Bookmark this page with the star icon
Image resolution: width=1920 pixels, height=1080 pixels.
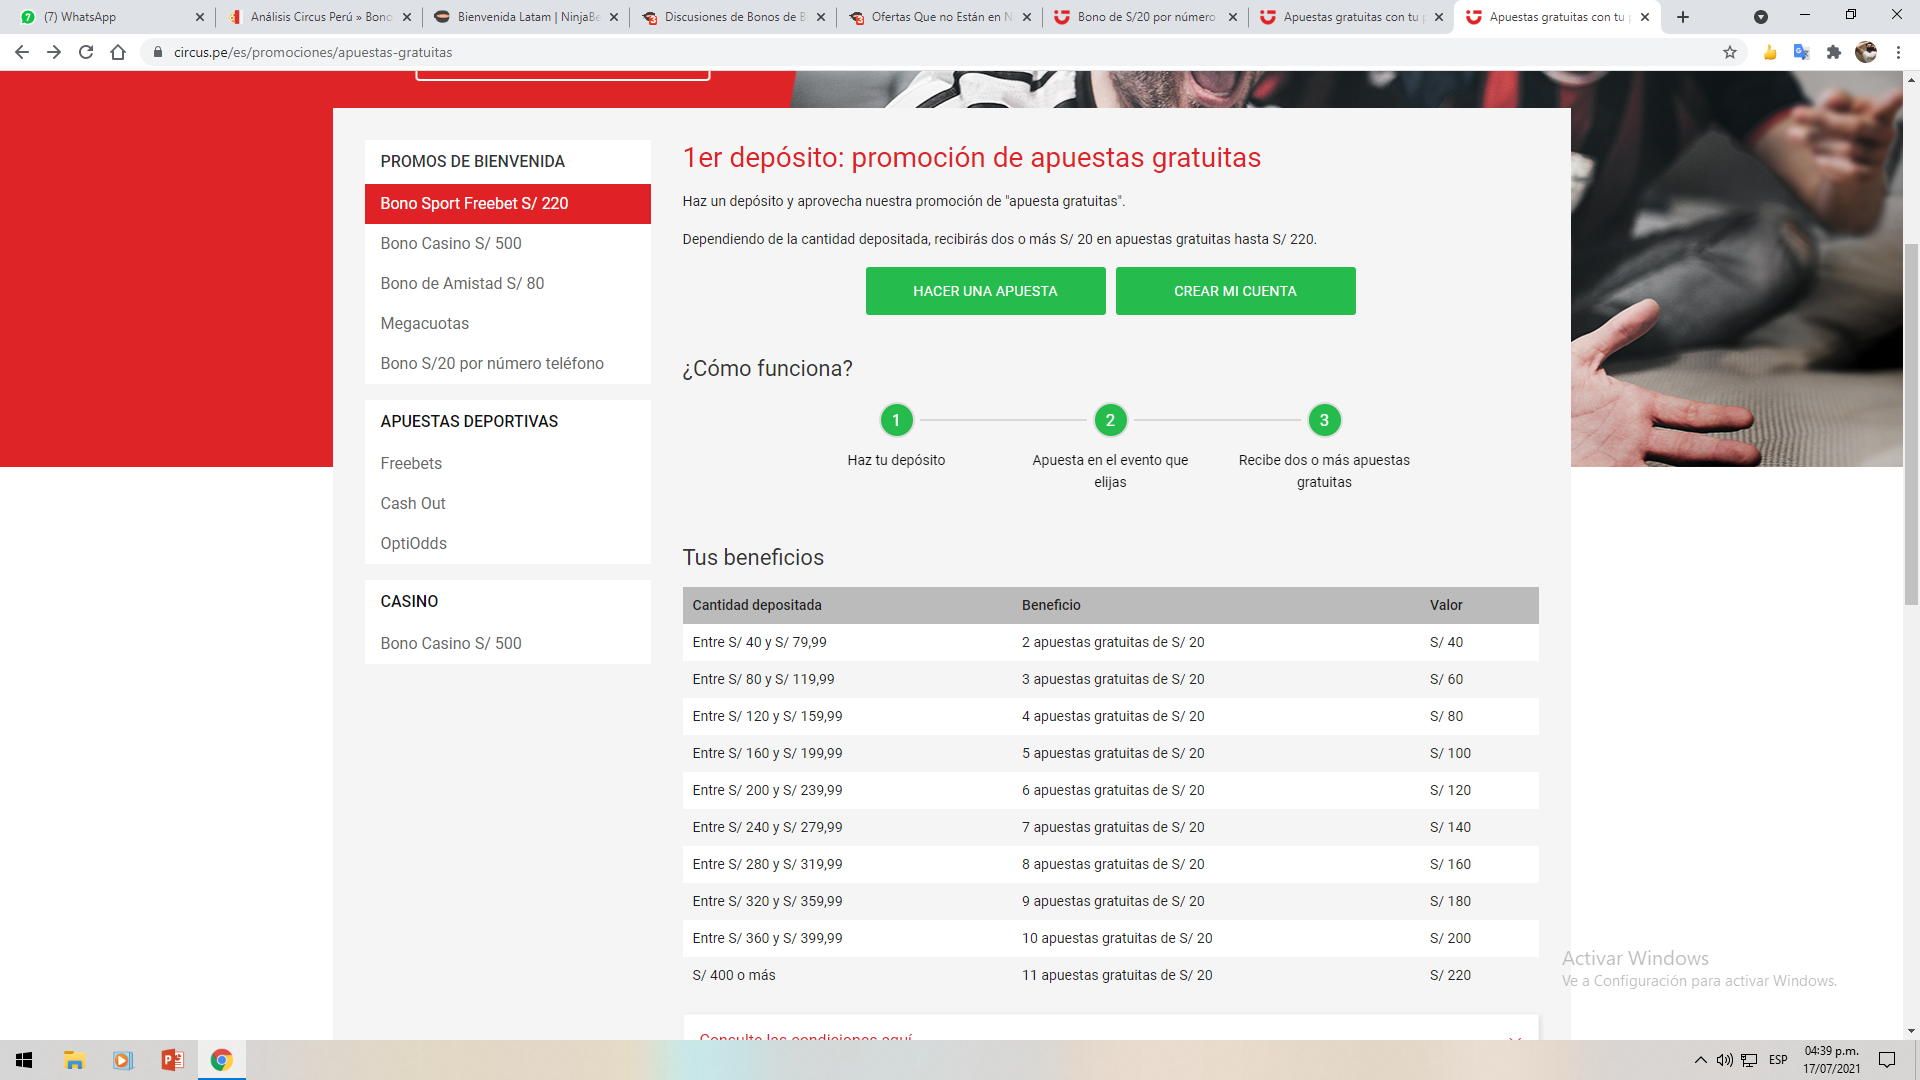(x=1730, y=52)
